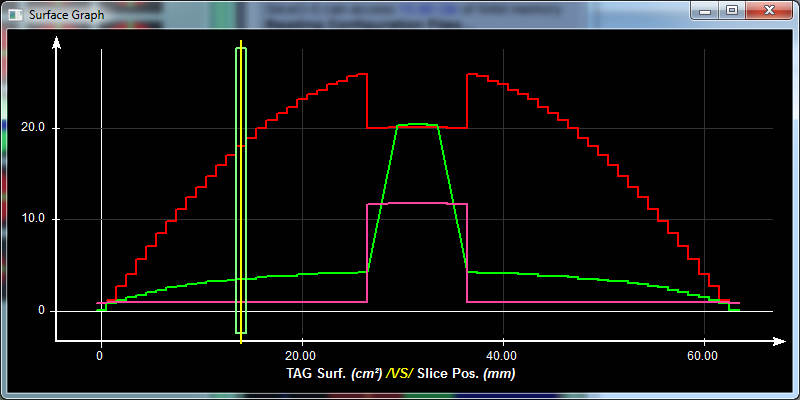Click the 20.00 tick label on X-axis
Image resolution: width=800 pixels, height=400 pixels.
coord(301,354)
